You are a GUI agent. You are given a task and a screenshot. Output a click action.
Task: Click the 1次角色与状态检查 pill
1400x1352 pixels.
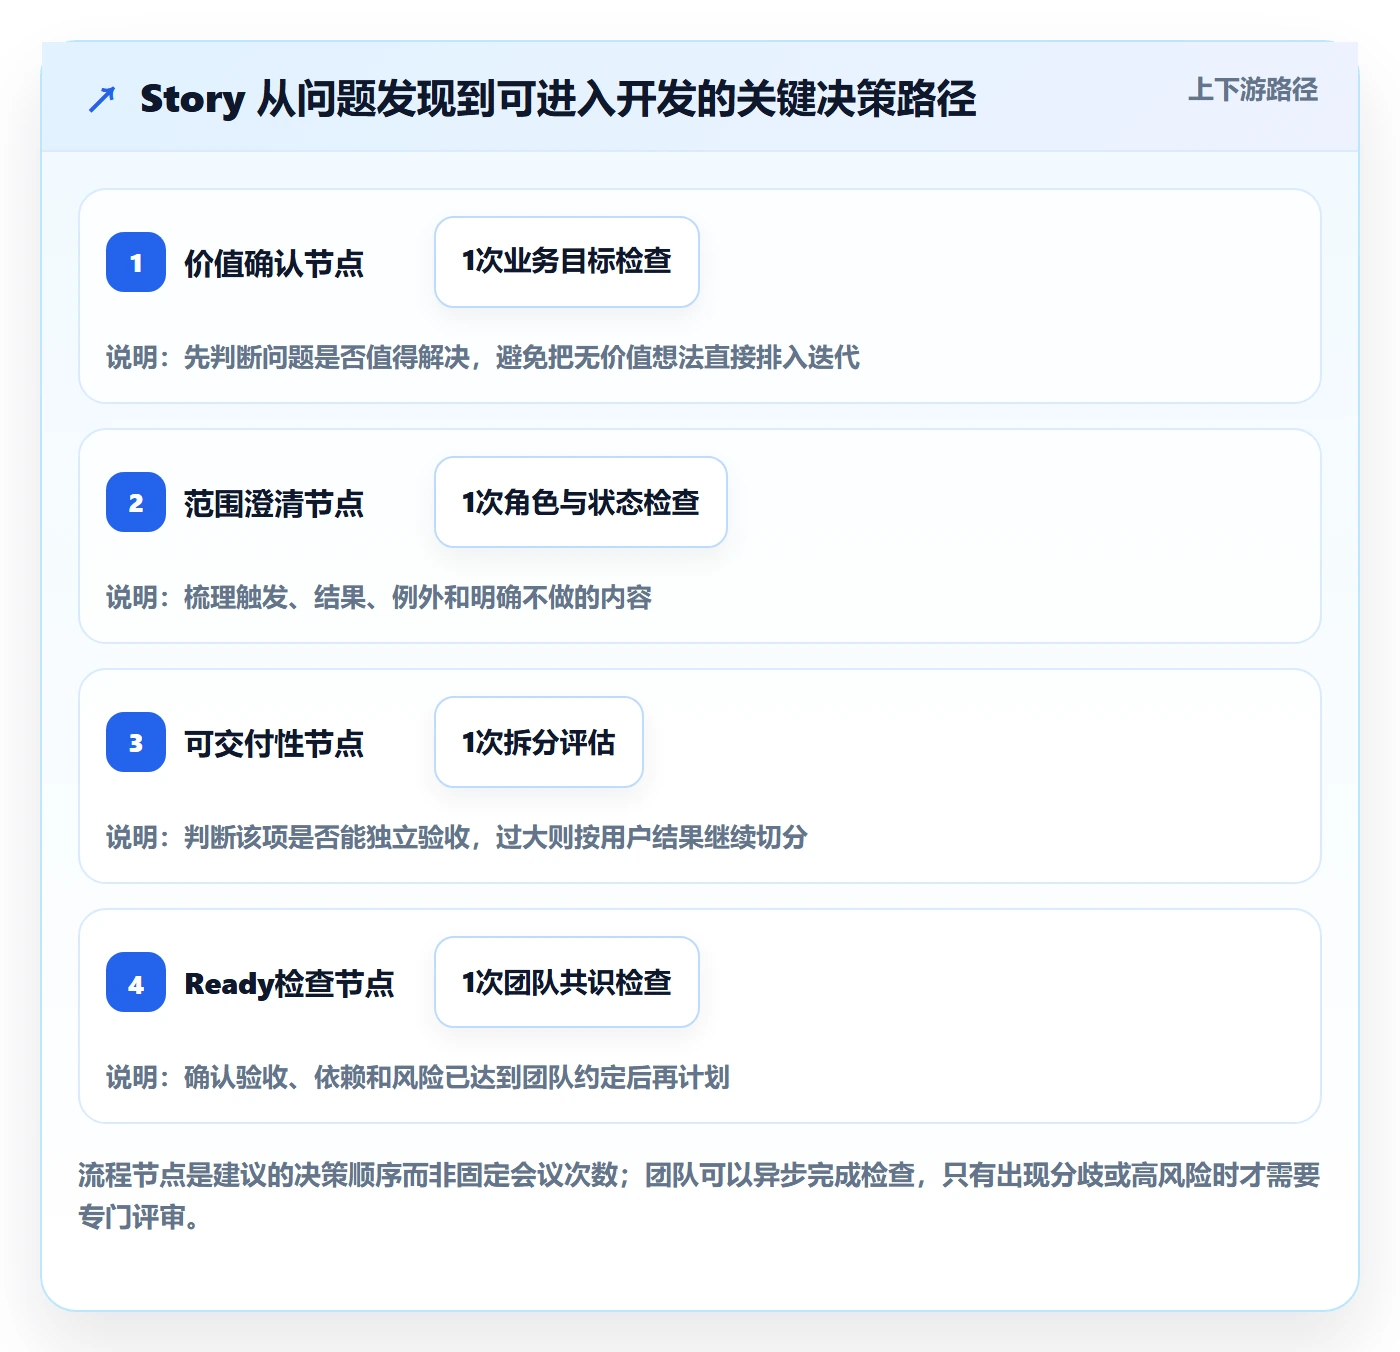(x=581, y=502)
